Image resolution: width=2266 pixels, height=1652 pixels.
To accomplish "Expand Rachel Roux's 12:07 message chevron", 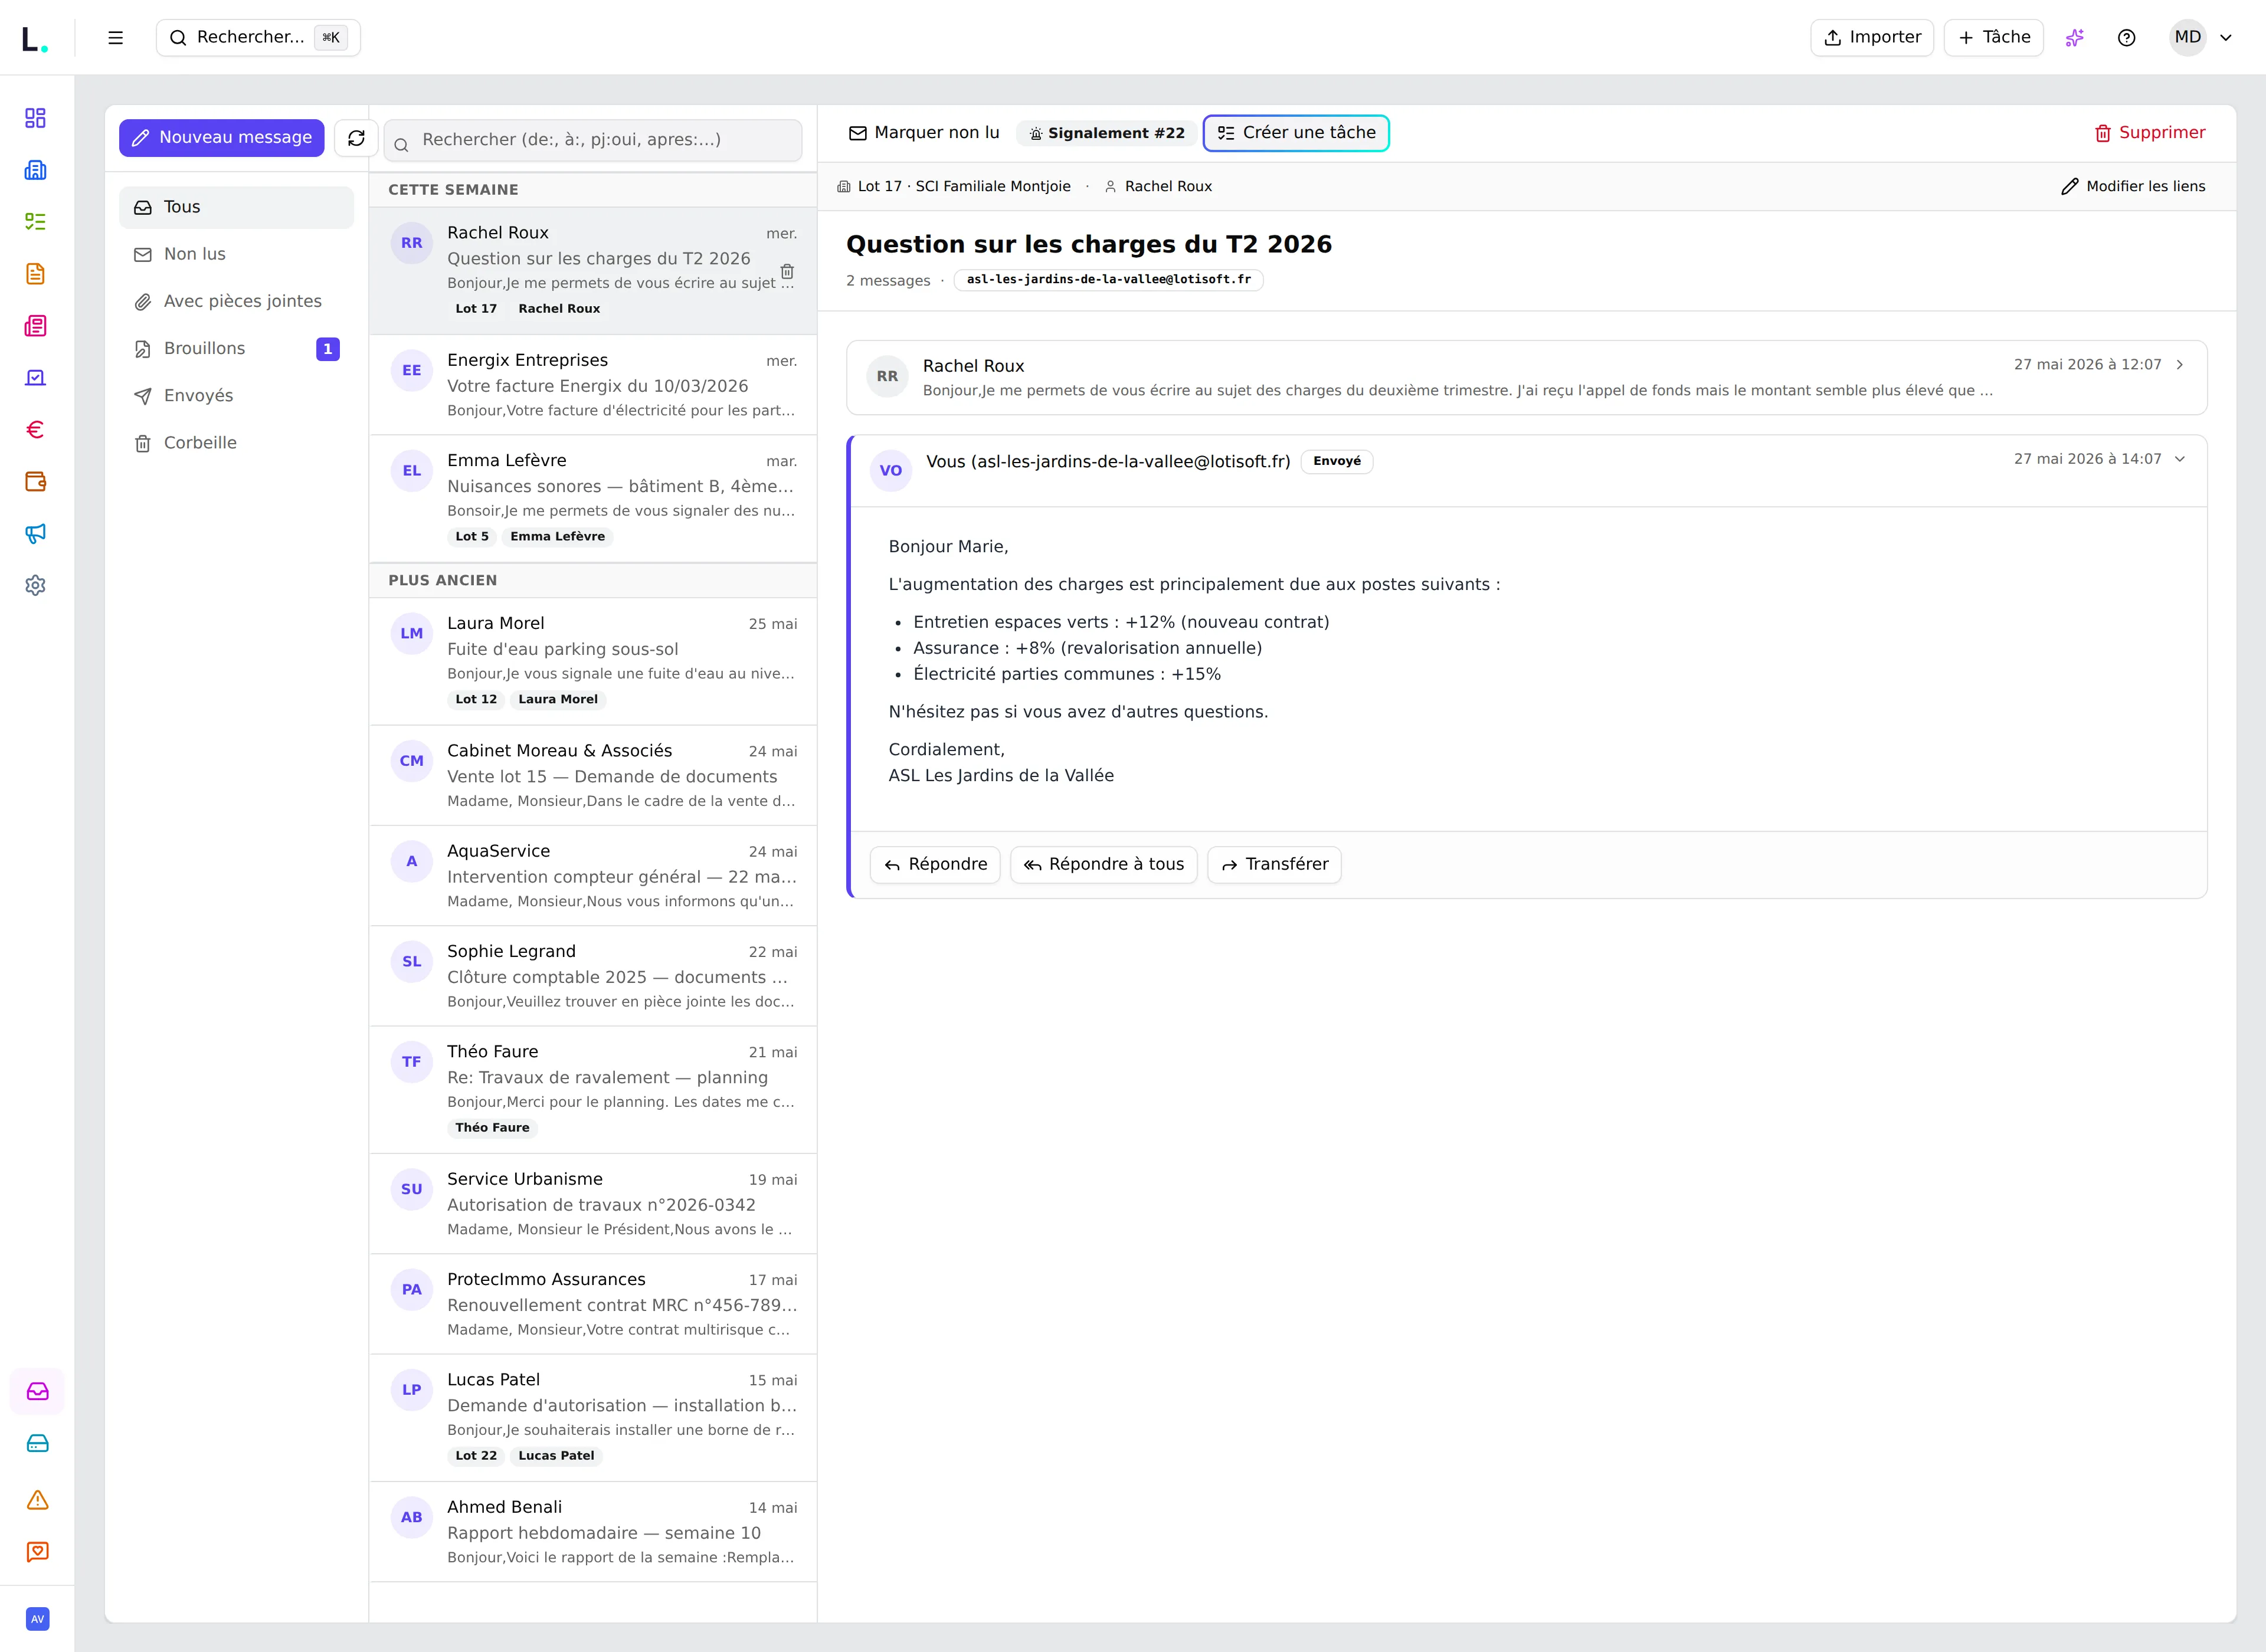I will pyautogui.click(x=2180, y=365).
